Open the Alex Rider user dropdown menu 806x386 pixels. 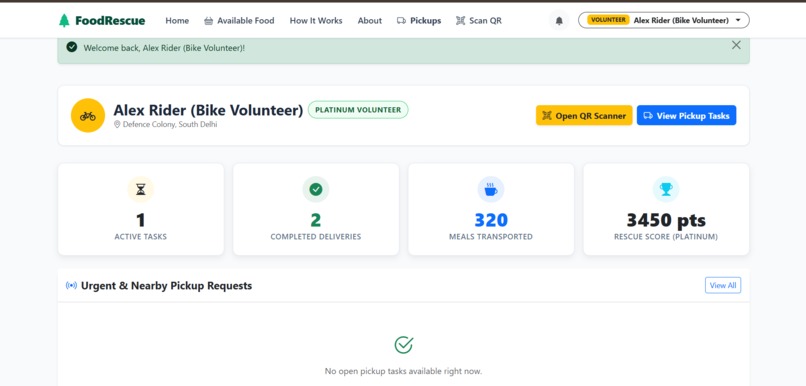click(x=664, y=21)
